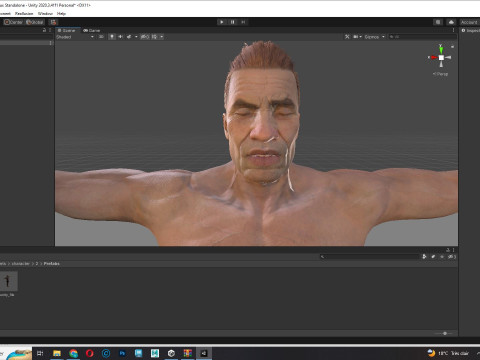Click the red X axis gizmo cone
480x360 pixels.
click(x=433, y=57)
